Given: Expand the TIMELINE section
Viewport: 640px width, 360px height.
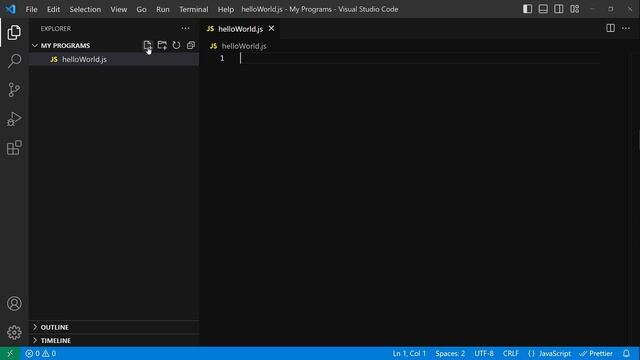Looking at the screenshot, I should pyautogui.click(x=35, y=340).
